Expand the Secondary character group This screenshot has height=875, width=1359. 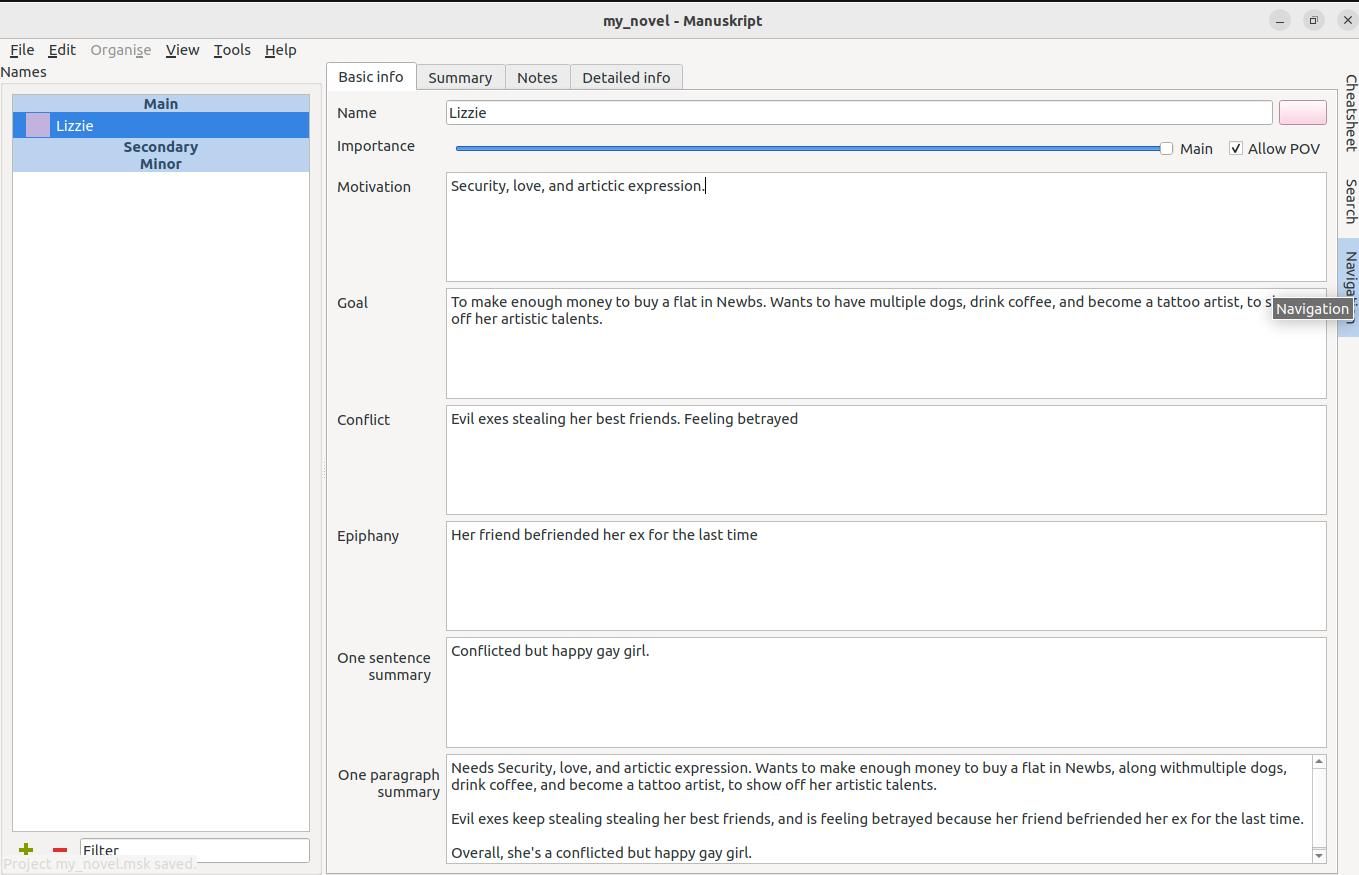coord(160,146)
